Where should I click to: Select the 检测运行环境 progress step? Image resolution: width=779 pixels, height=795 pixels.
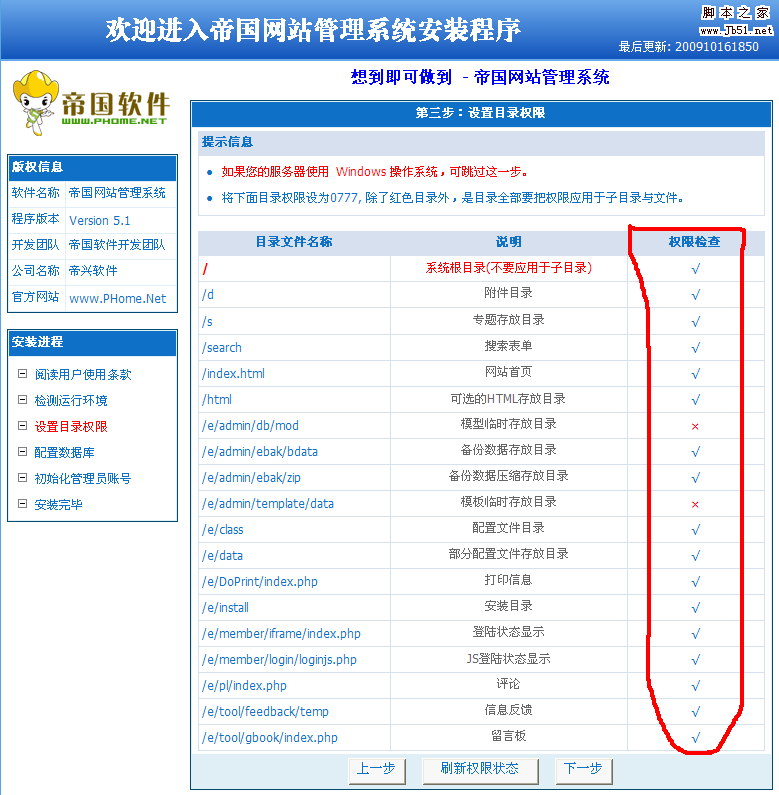71,401
